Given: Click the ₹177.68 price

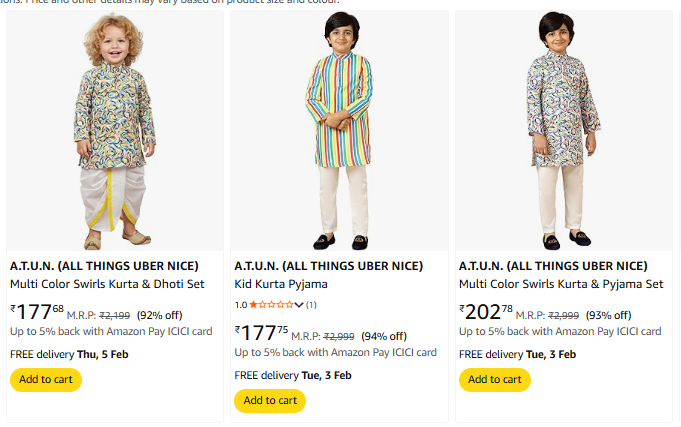Looking at the screenshot, I should (x=37, y=311).
